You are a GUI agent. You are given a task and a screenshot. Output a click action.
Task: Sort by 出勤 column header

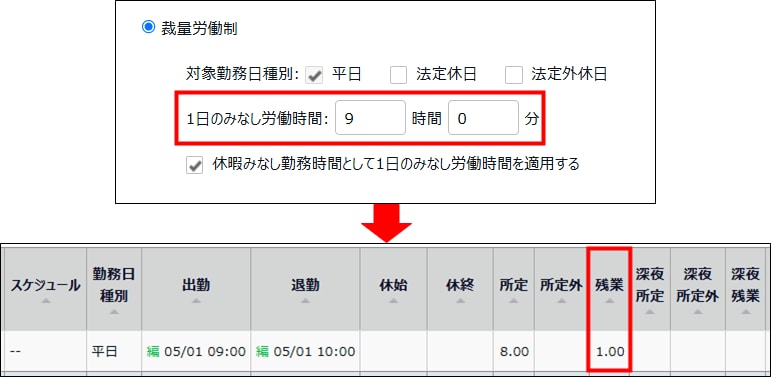(x=196, y=289)
